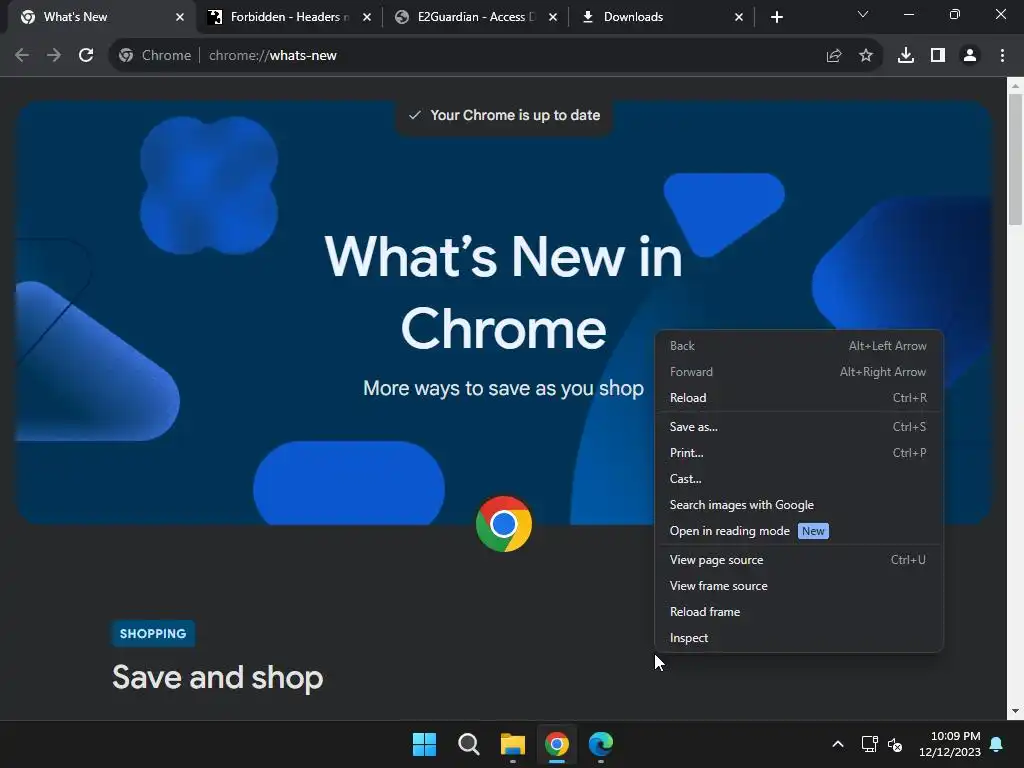This screenshot has width=1024, height=768.
Task: Toggle the side panel icon
Action: [x=938, y=56]
